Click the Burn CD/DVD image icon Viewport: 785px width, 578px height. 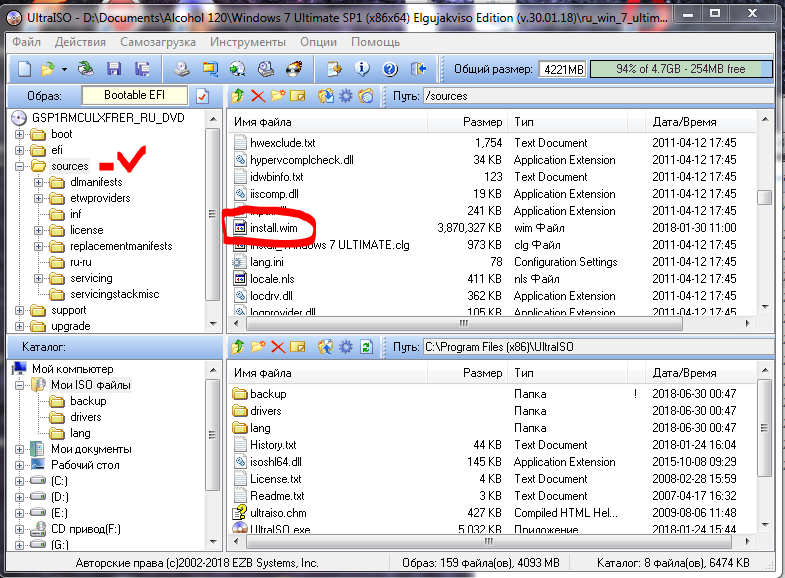click(294, 69)
